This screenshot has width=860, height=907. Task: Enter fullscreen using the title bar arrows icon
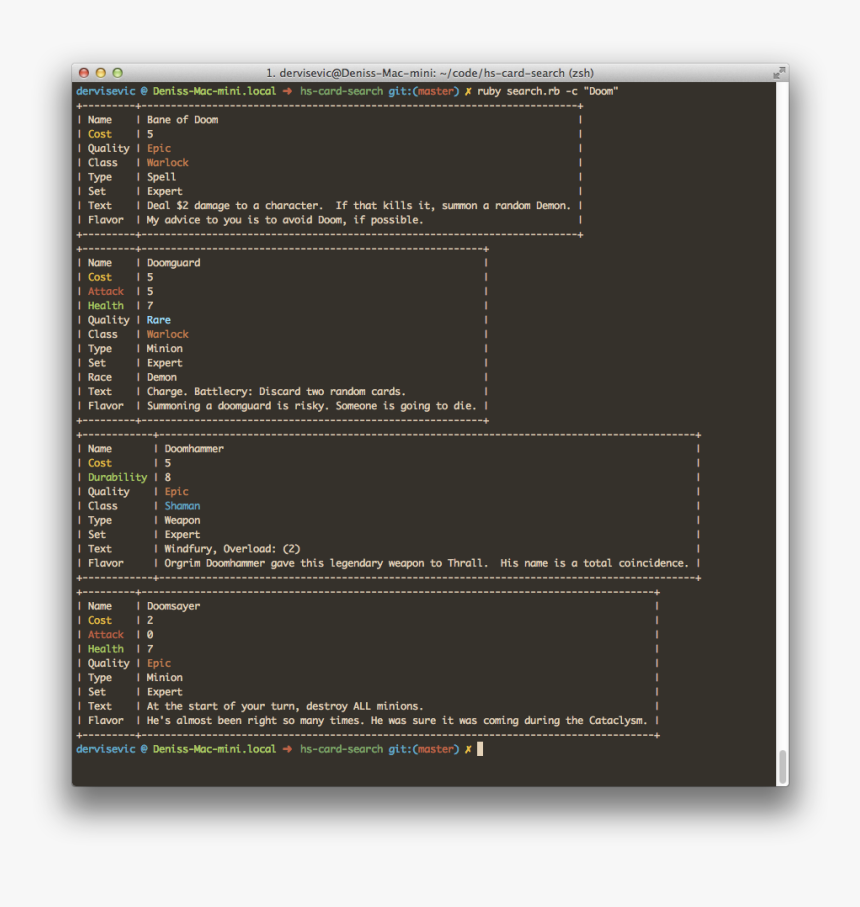pos(778,73)
